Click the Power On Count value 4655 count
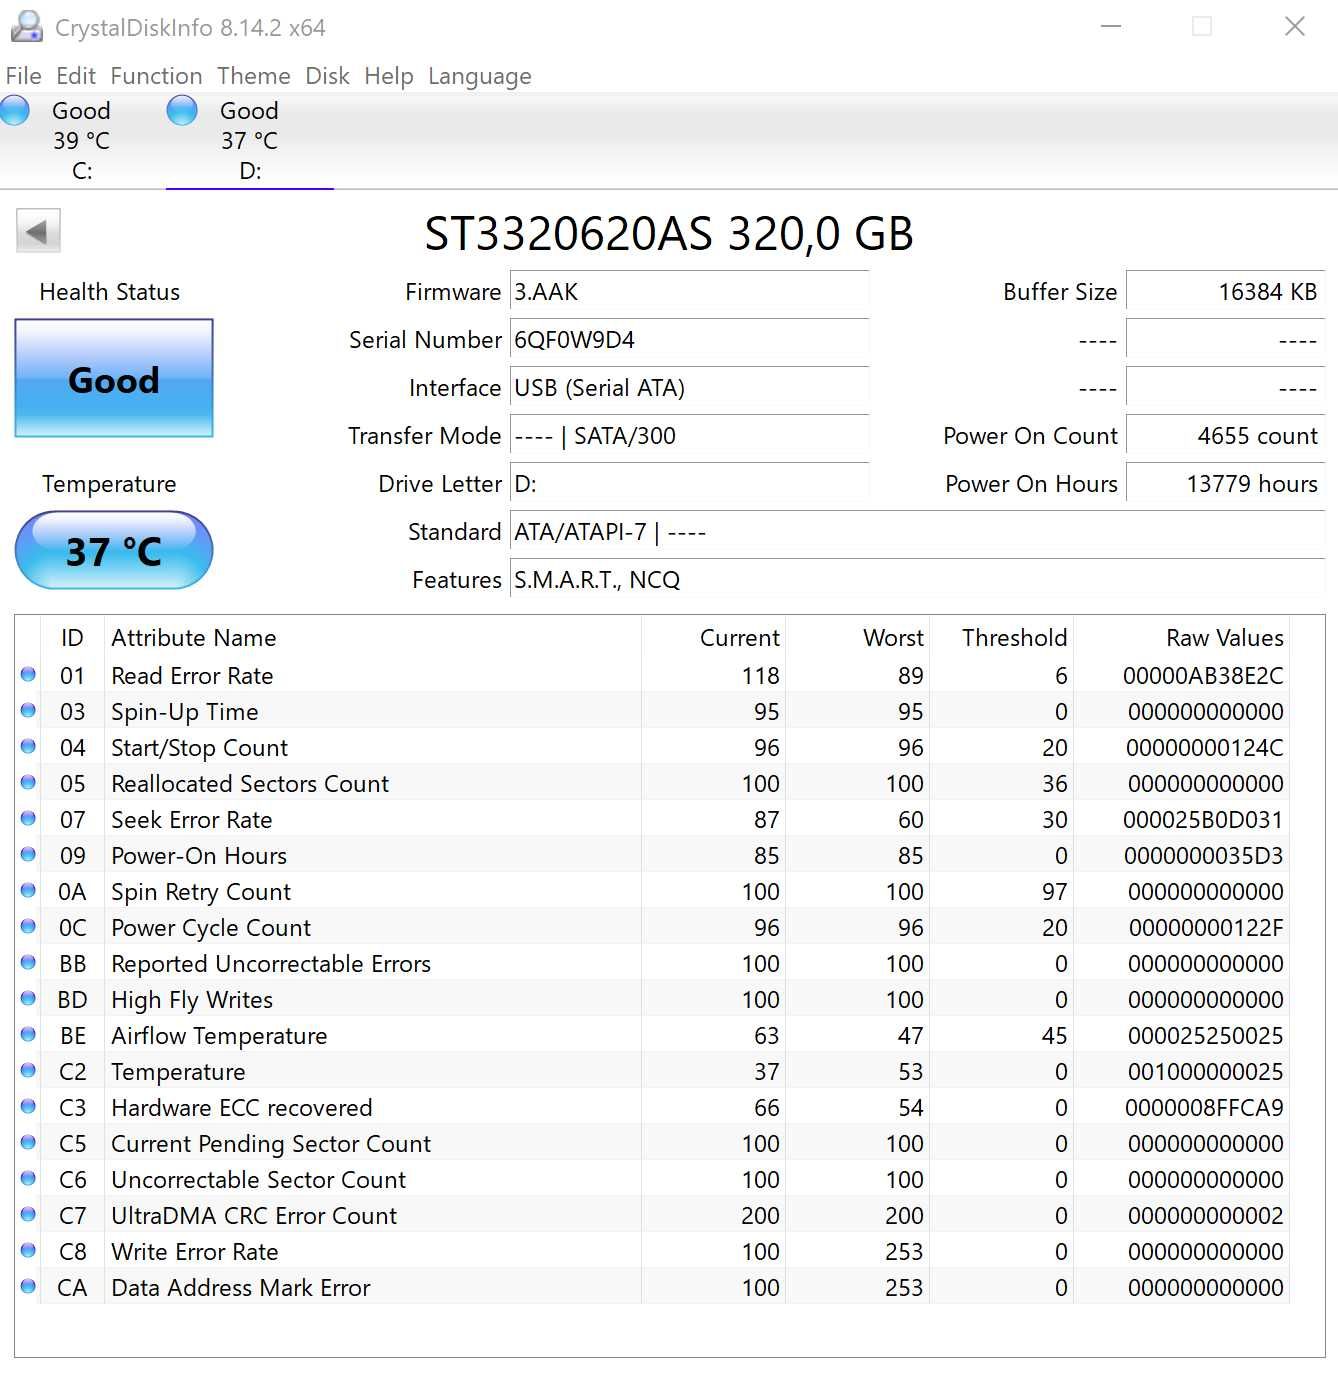The height and width of the screenshot is (1373, 1338). click(x=1225, y=436)
